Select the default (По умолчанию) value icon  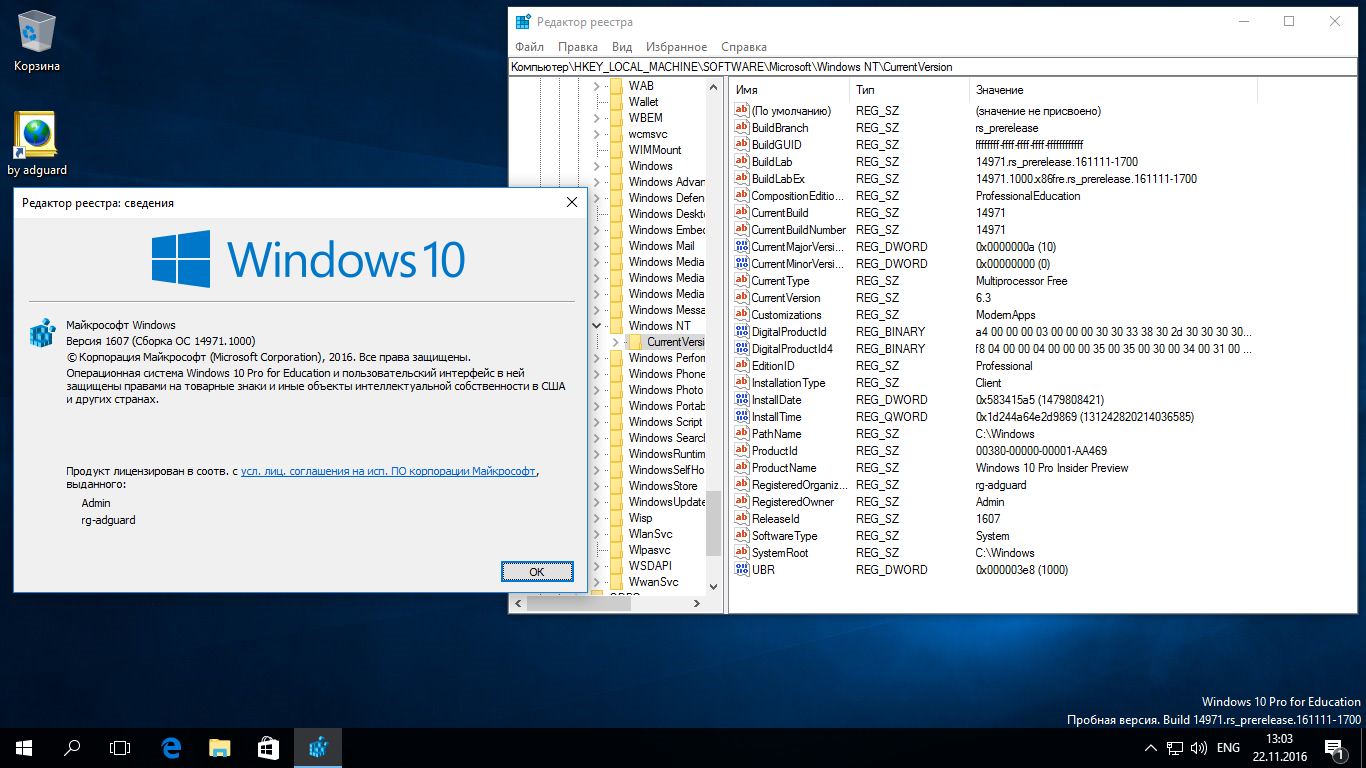(x=742, y=111)
